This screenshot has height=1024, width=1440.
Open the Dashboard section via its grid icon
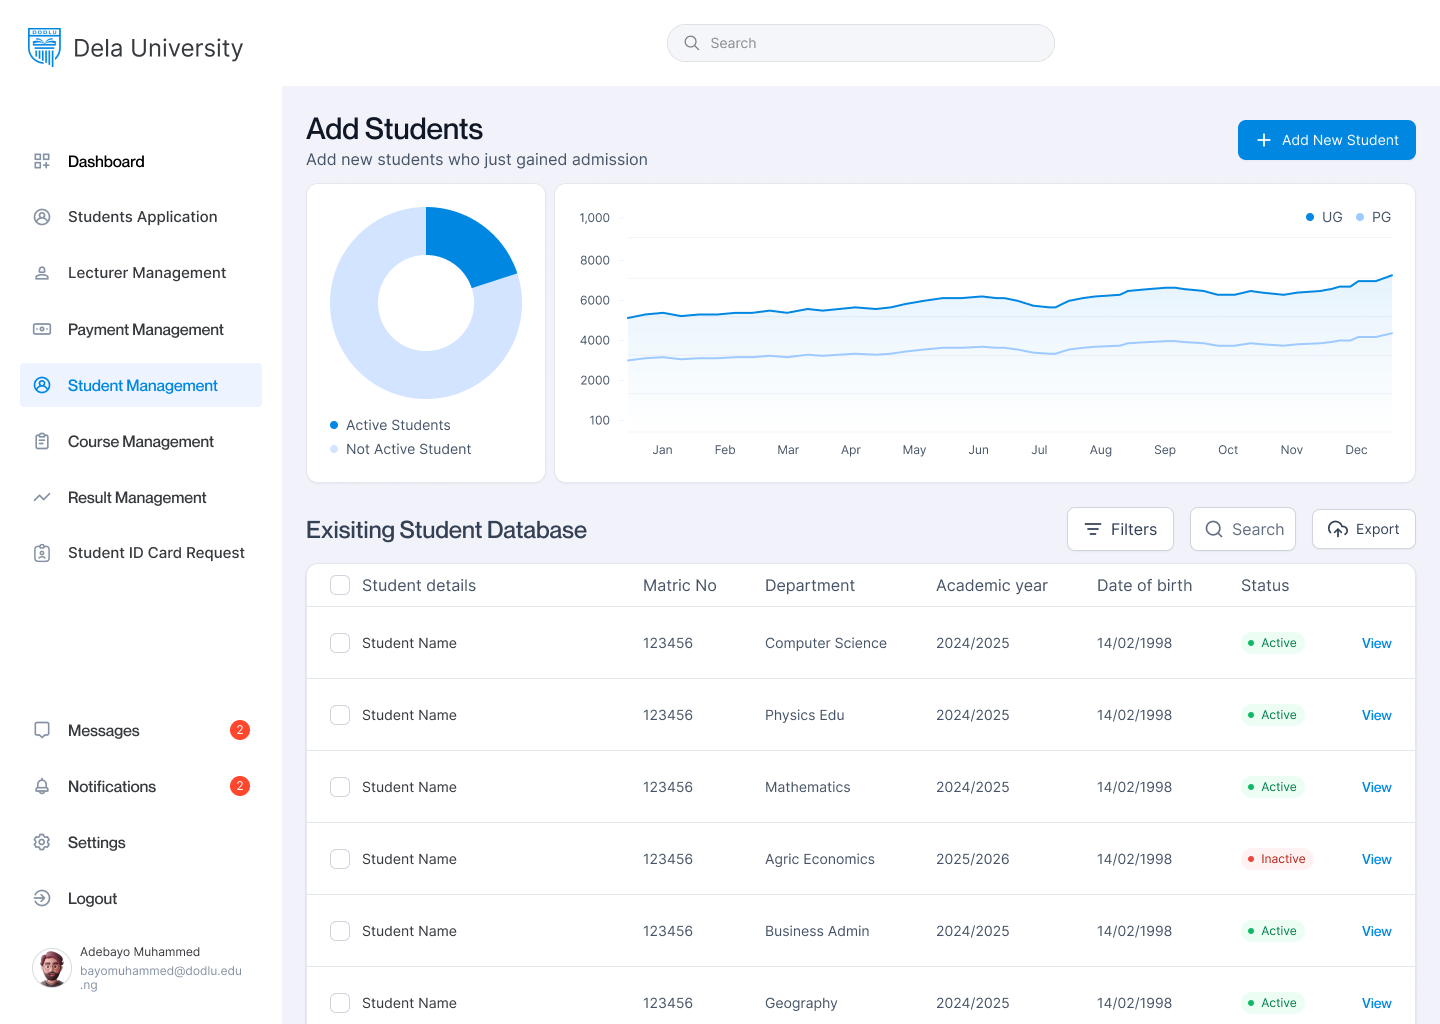41,161
